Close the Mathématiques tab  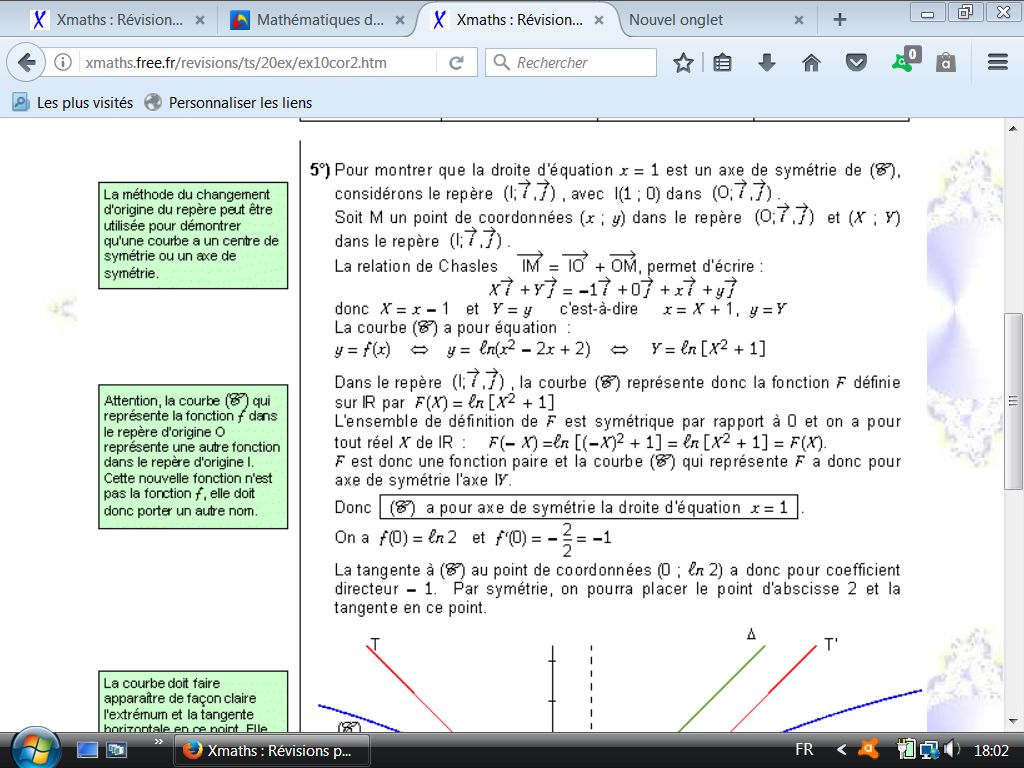coord(400,20)
